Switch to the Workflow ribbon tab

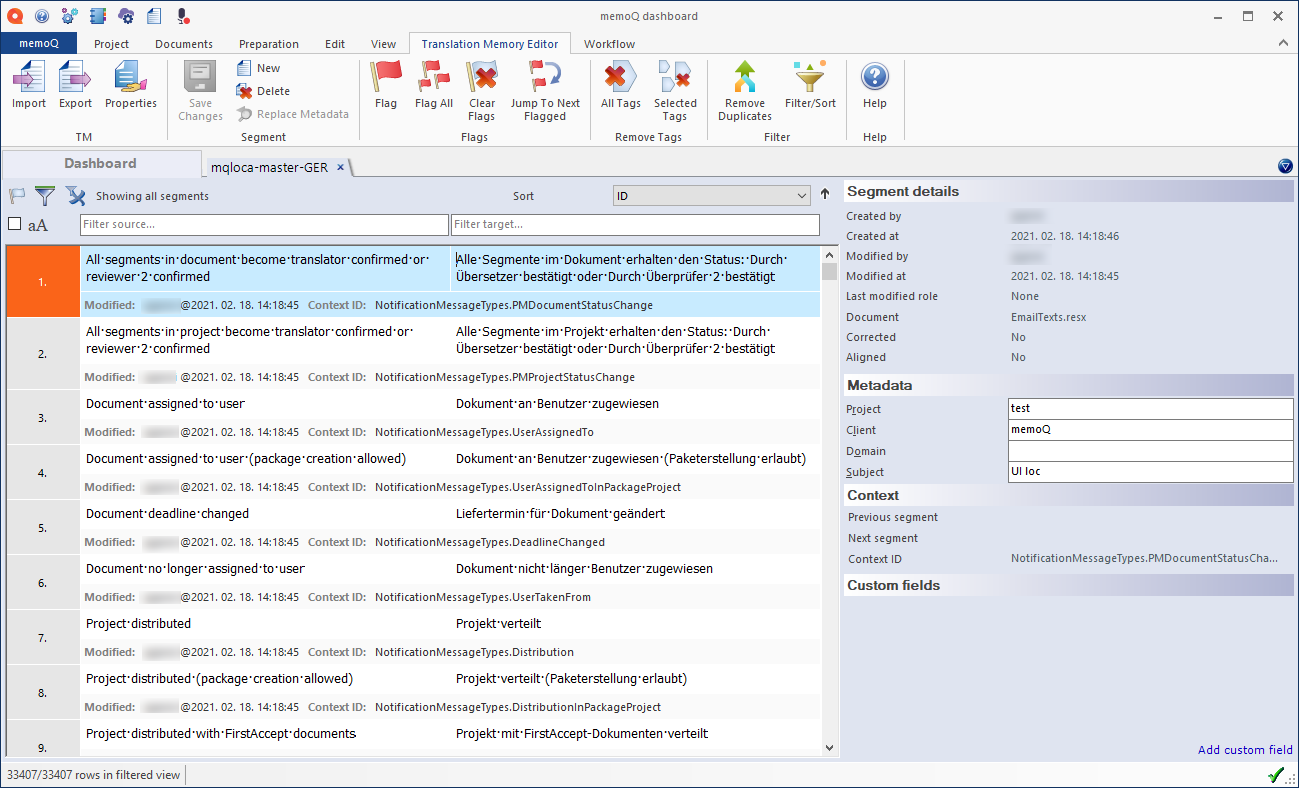tap(609, 43)
